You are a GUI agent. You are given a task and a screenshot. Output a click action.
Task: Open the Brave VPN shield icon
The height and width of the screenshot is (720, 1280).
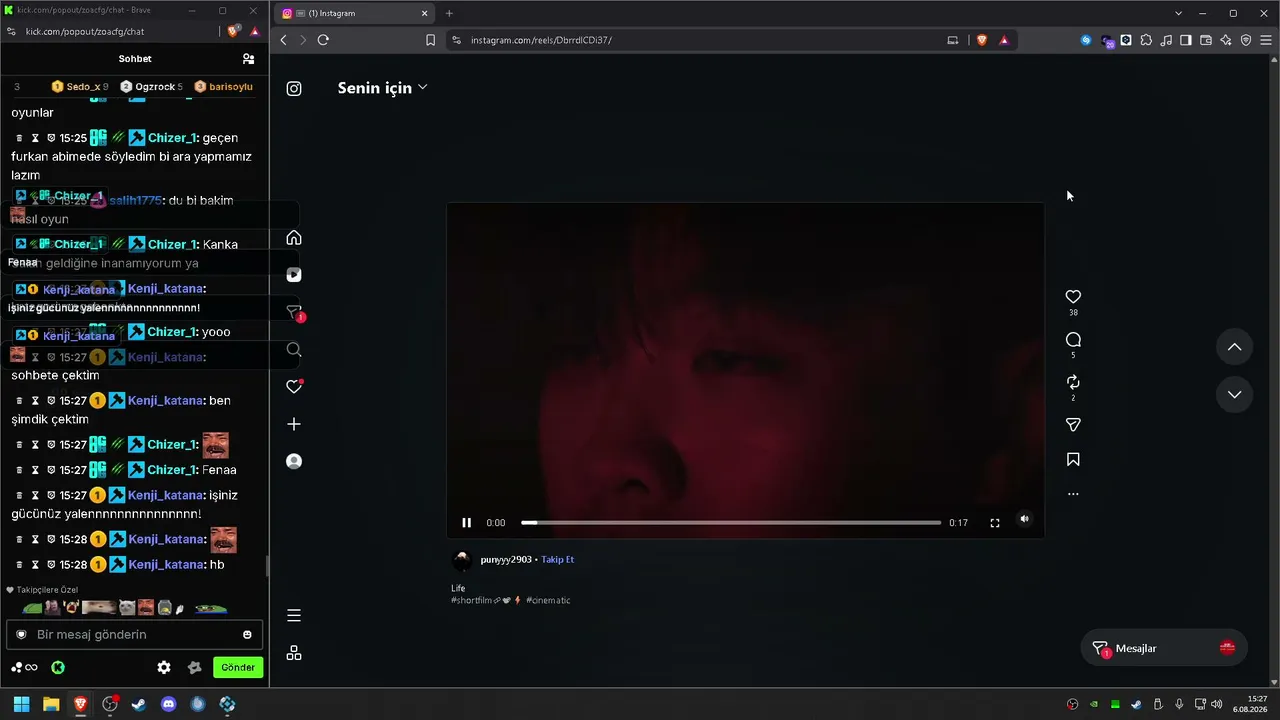click(x=1246, y=40)
